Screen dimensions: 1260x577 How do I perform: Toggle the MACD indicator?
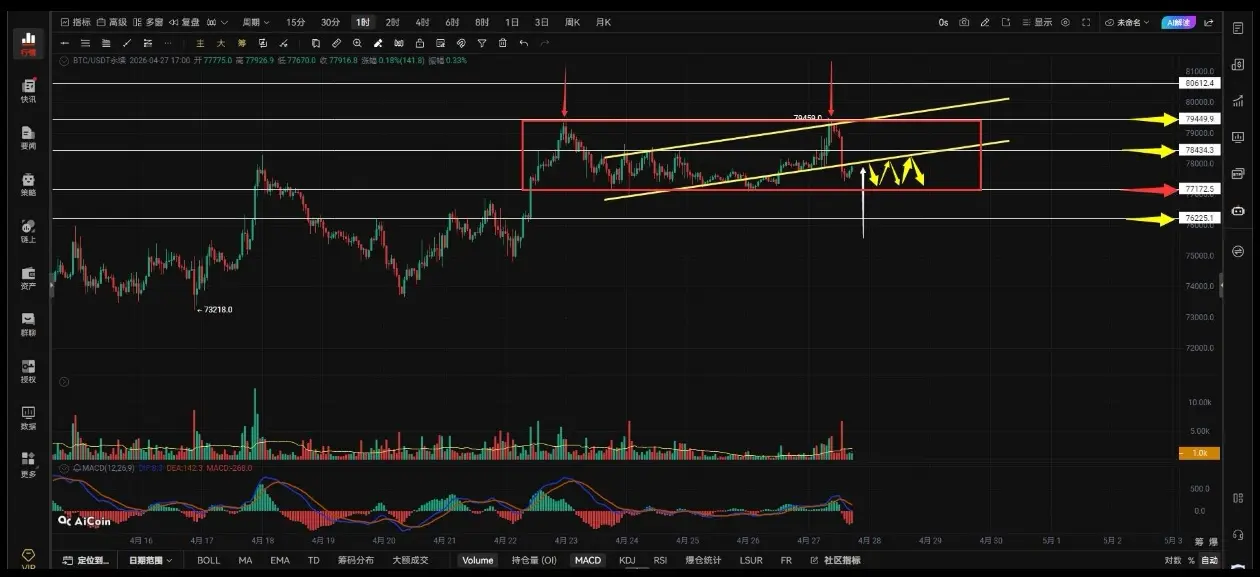pos(587,560)
